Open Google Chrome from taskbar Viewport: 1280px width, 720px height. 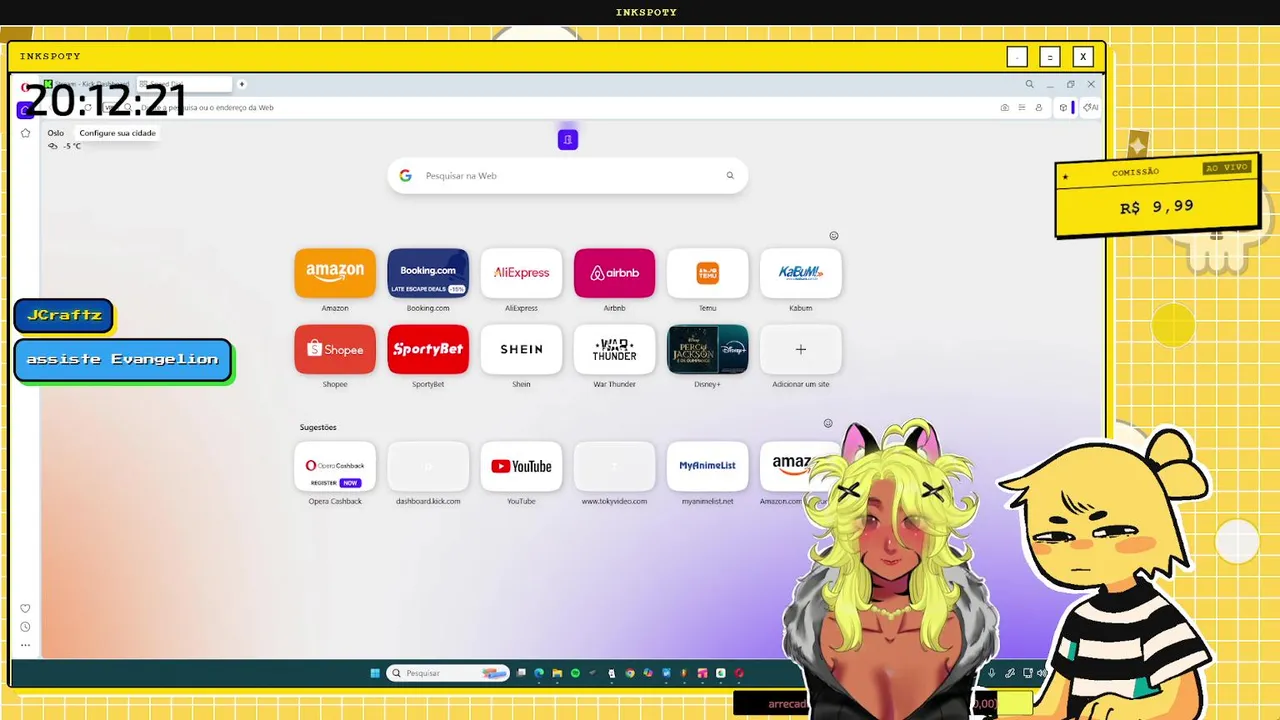[630, 673]
